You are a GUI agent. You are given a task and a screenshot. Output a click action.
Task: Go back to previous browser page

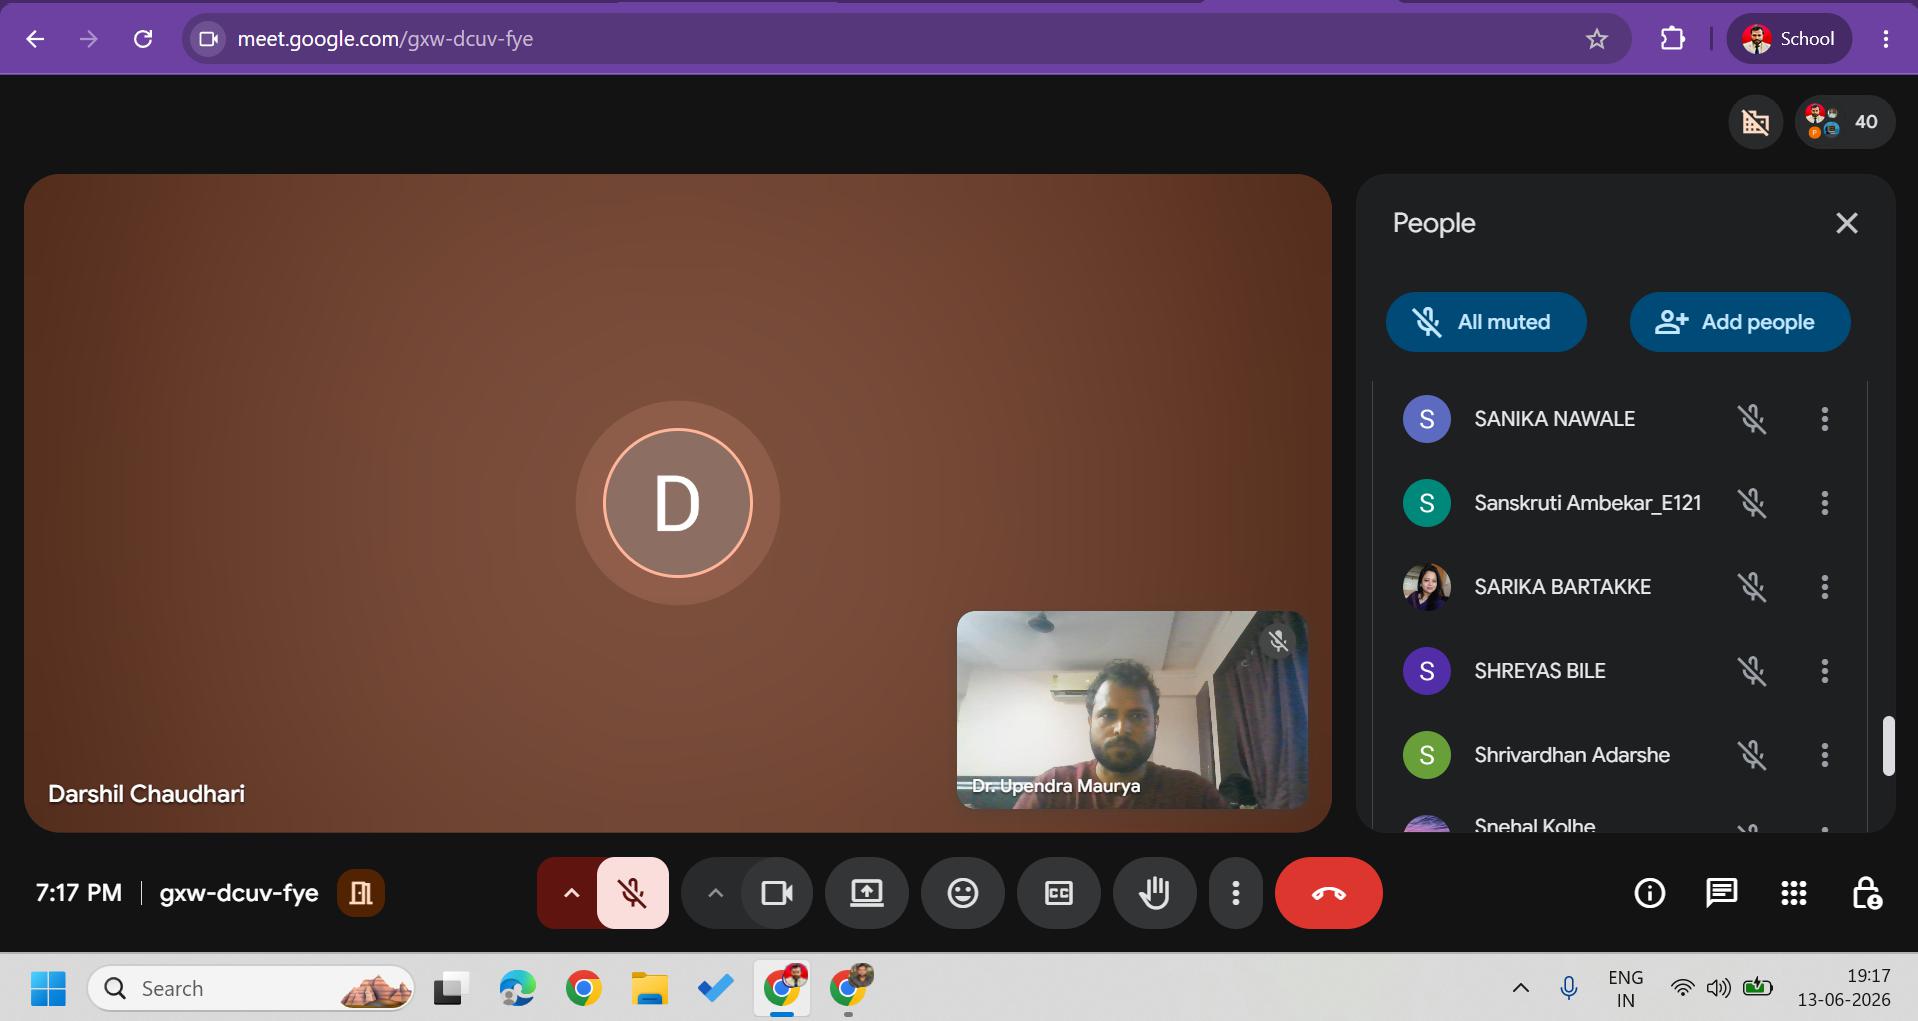click(35, 39)
